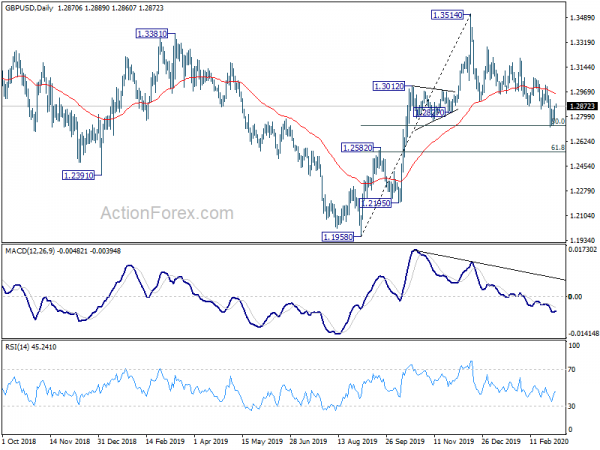Click the 1.34890 price axis value
This screenshot has width=600, height=450.
point(582,18)
